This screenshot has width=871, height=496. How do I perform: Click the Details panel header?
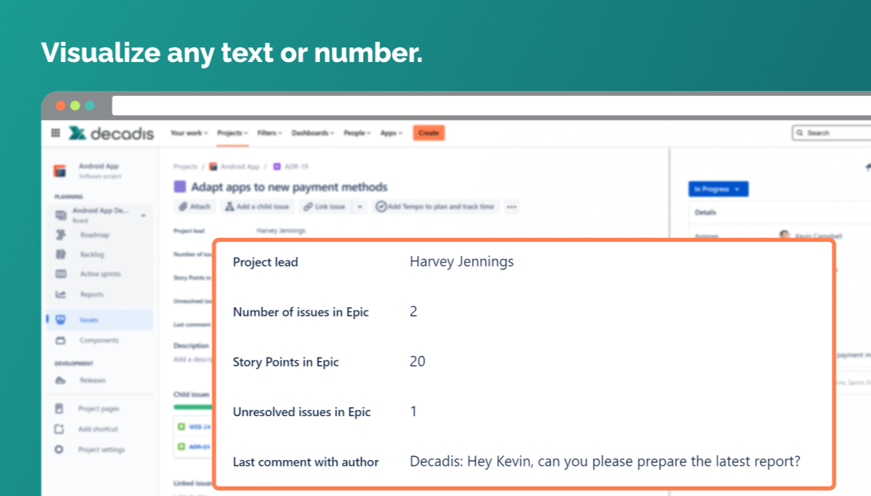click(x=705, y=212)
